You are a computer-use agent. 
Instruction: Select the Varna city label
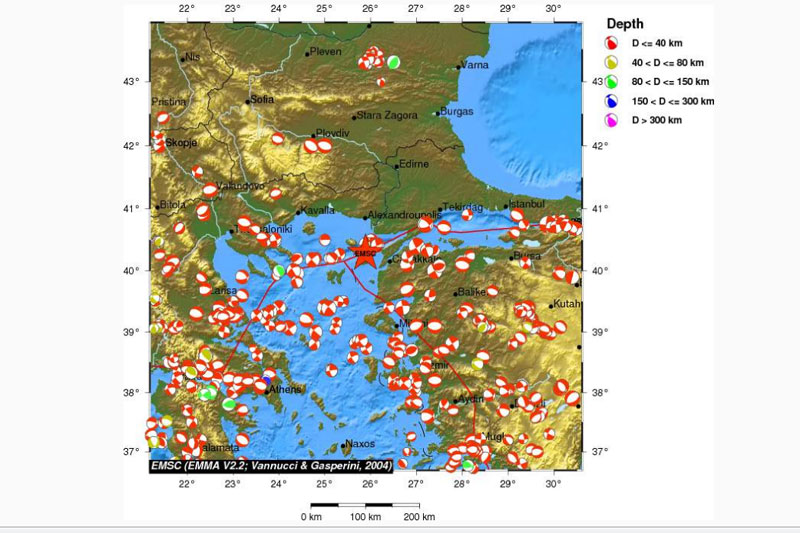click(x=476, y=66)
